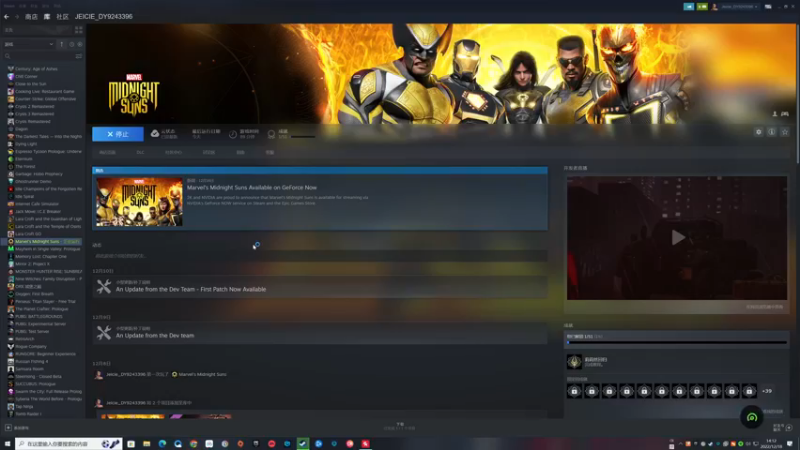The image size is (800, 450).
Task: Add game to favorites star
Action: coord(785,132)
